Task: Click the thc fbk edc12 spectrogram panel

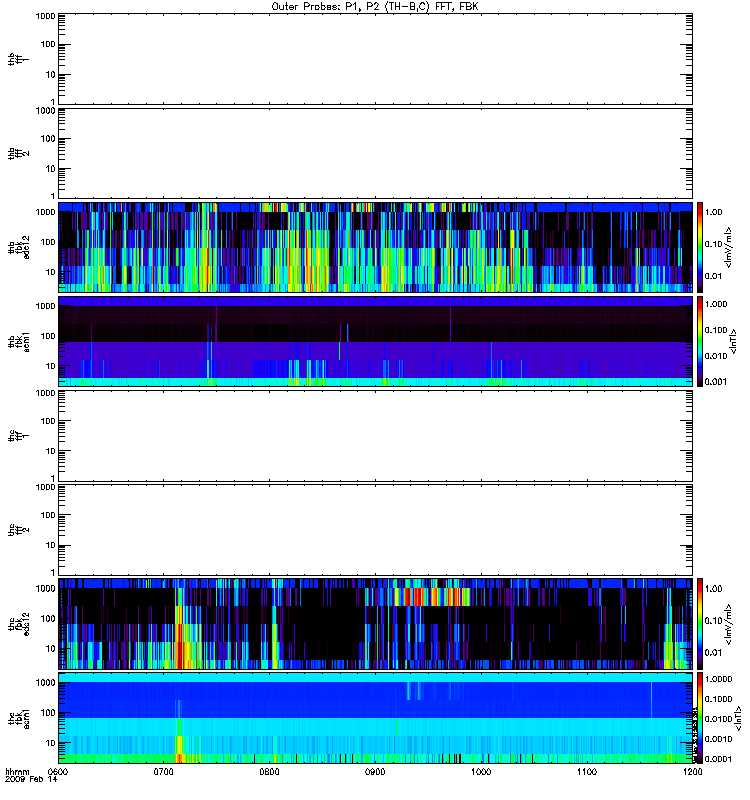Action: pos(376,623)
